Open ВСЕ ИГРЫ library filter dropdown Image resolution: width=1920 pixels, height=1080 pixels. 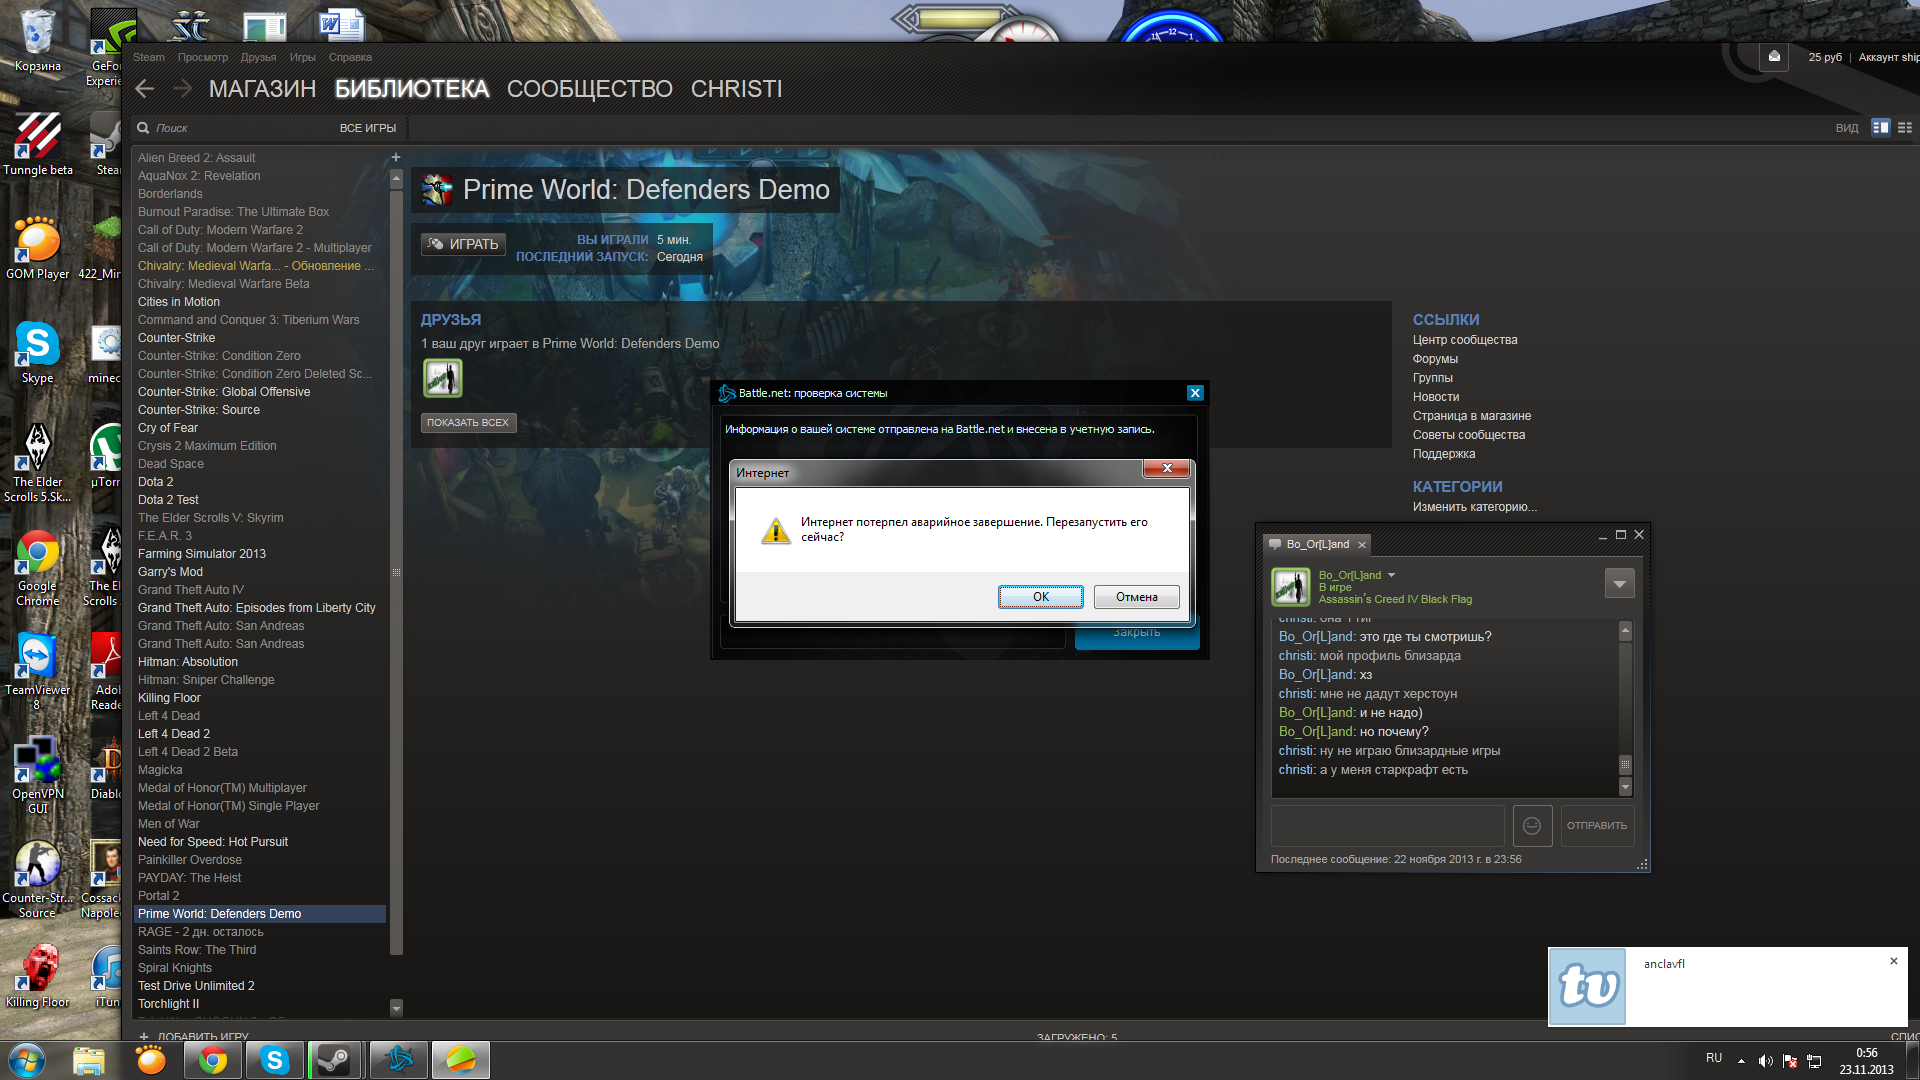[x=368, y=128]
